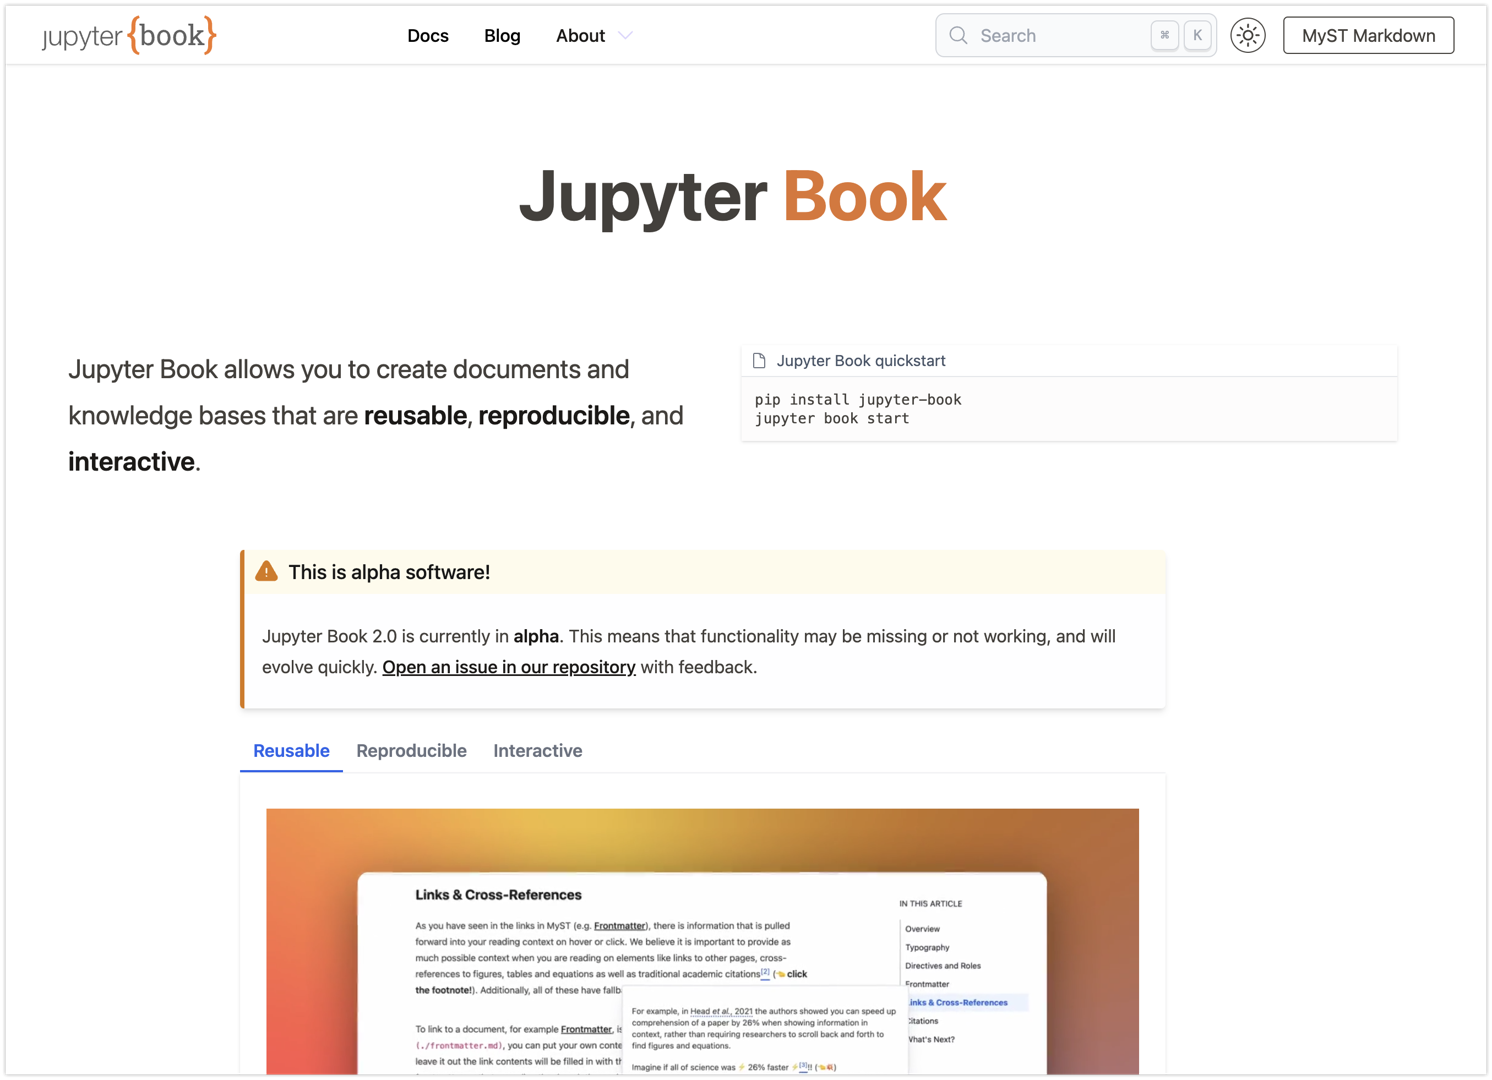Image resolution: width=1492 pixels, height=1080 pixels.
Task: Click the orange alpha warning triangle icon
Action: [266, 571]
